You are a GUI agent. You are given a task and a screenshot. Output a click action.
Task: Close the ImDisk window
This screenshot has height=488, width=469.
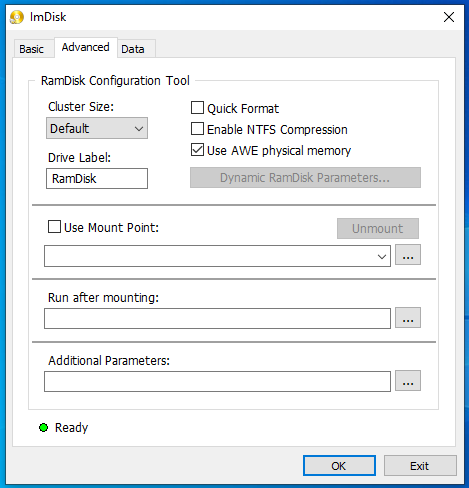point(449,17)
